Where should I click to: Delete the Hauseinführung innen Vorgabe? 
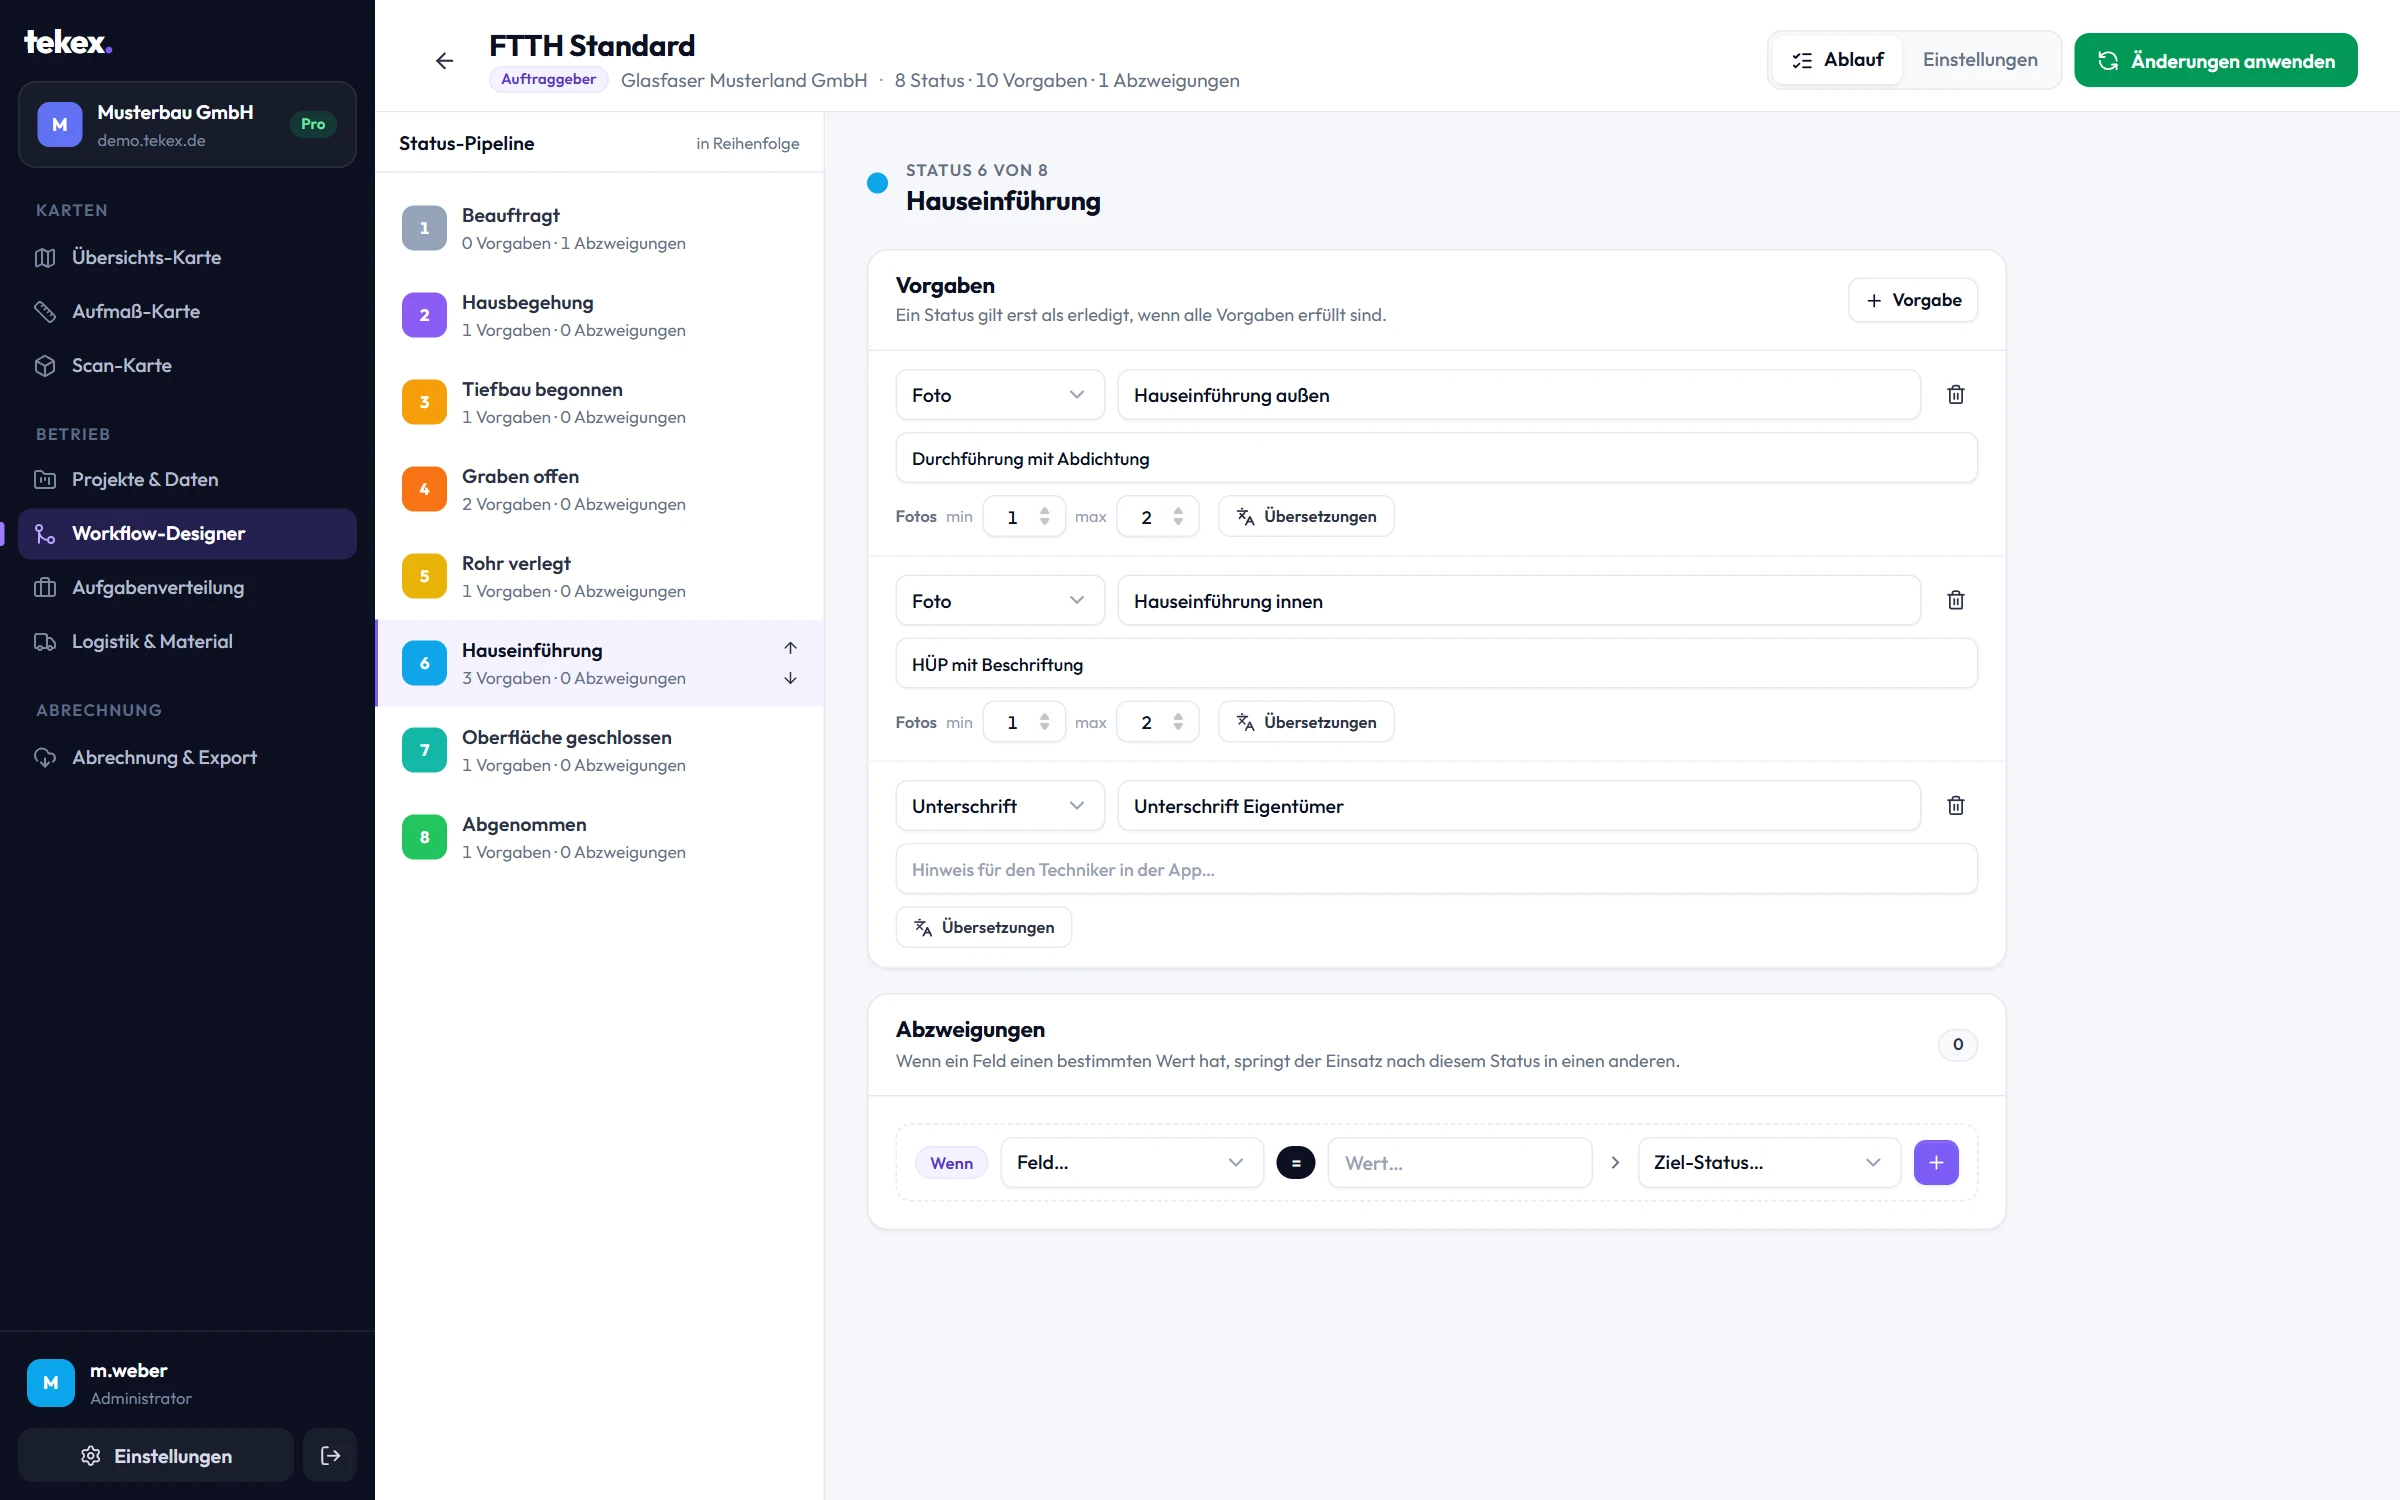tap(1956, 600)
